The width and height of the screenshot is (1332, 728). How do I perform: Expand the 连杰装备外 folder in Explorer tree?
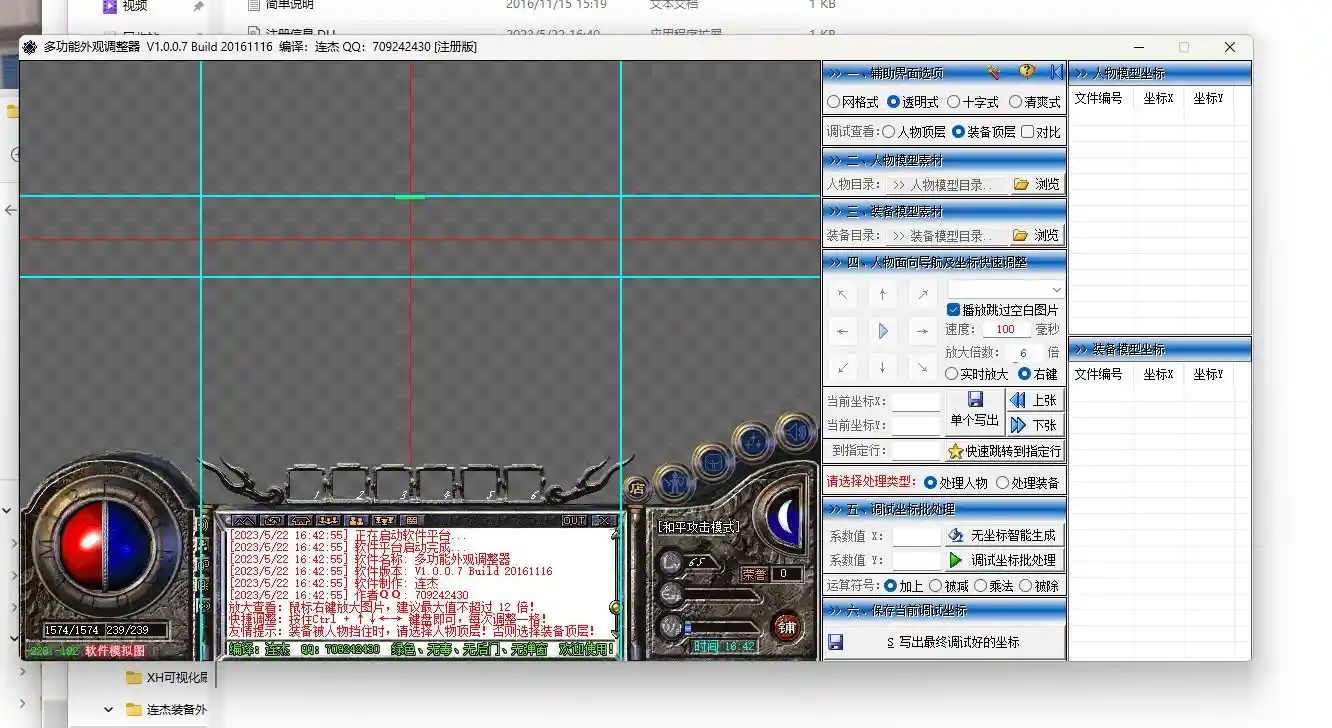[x=108, y=710]
